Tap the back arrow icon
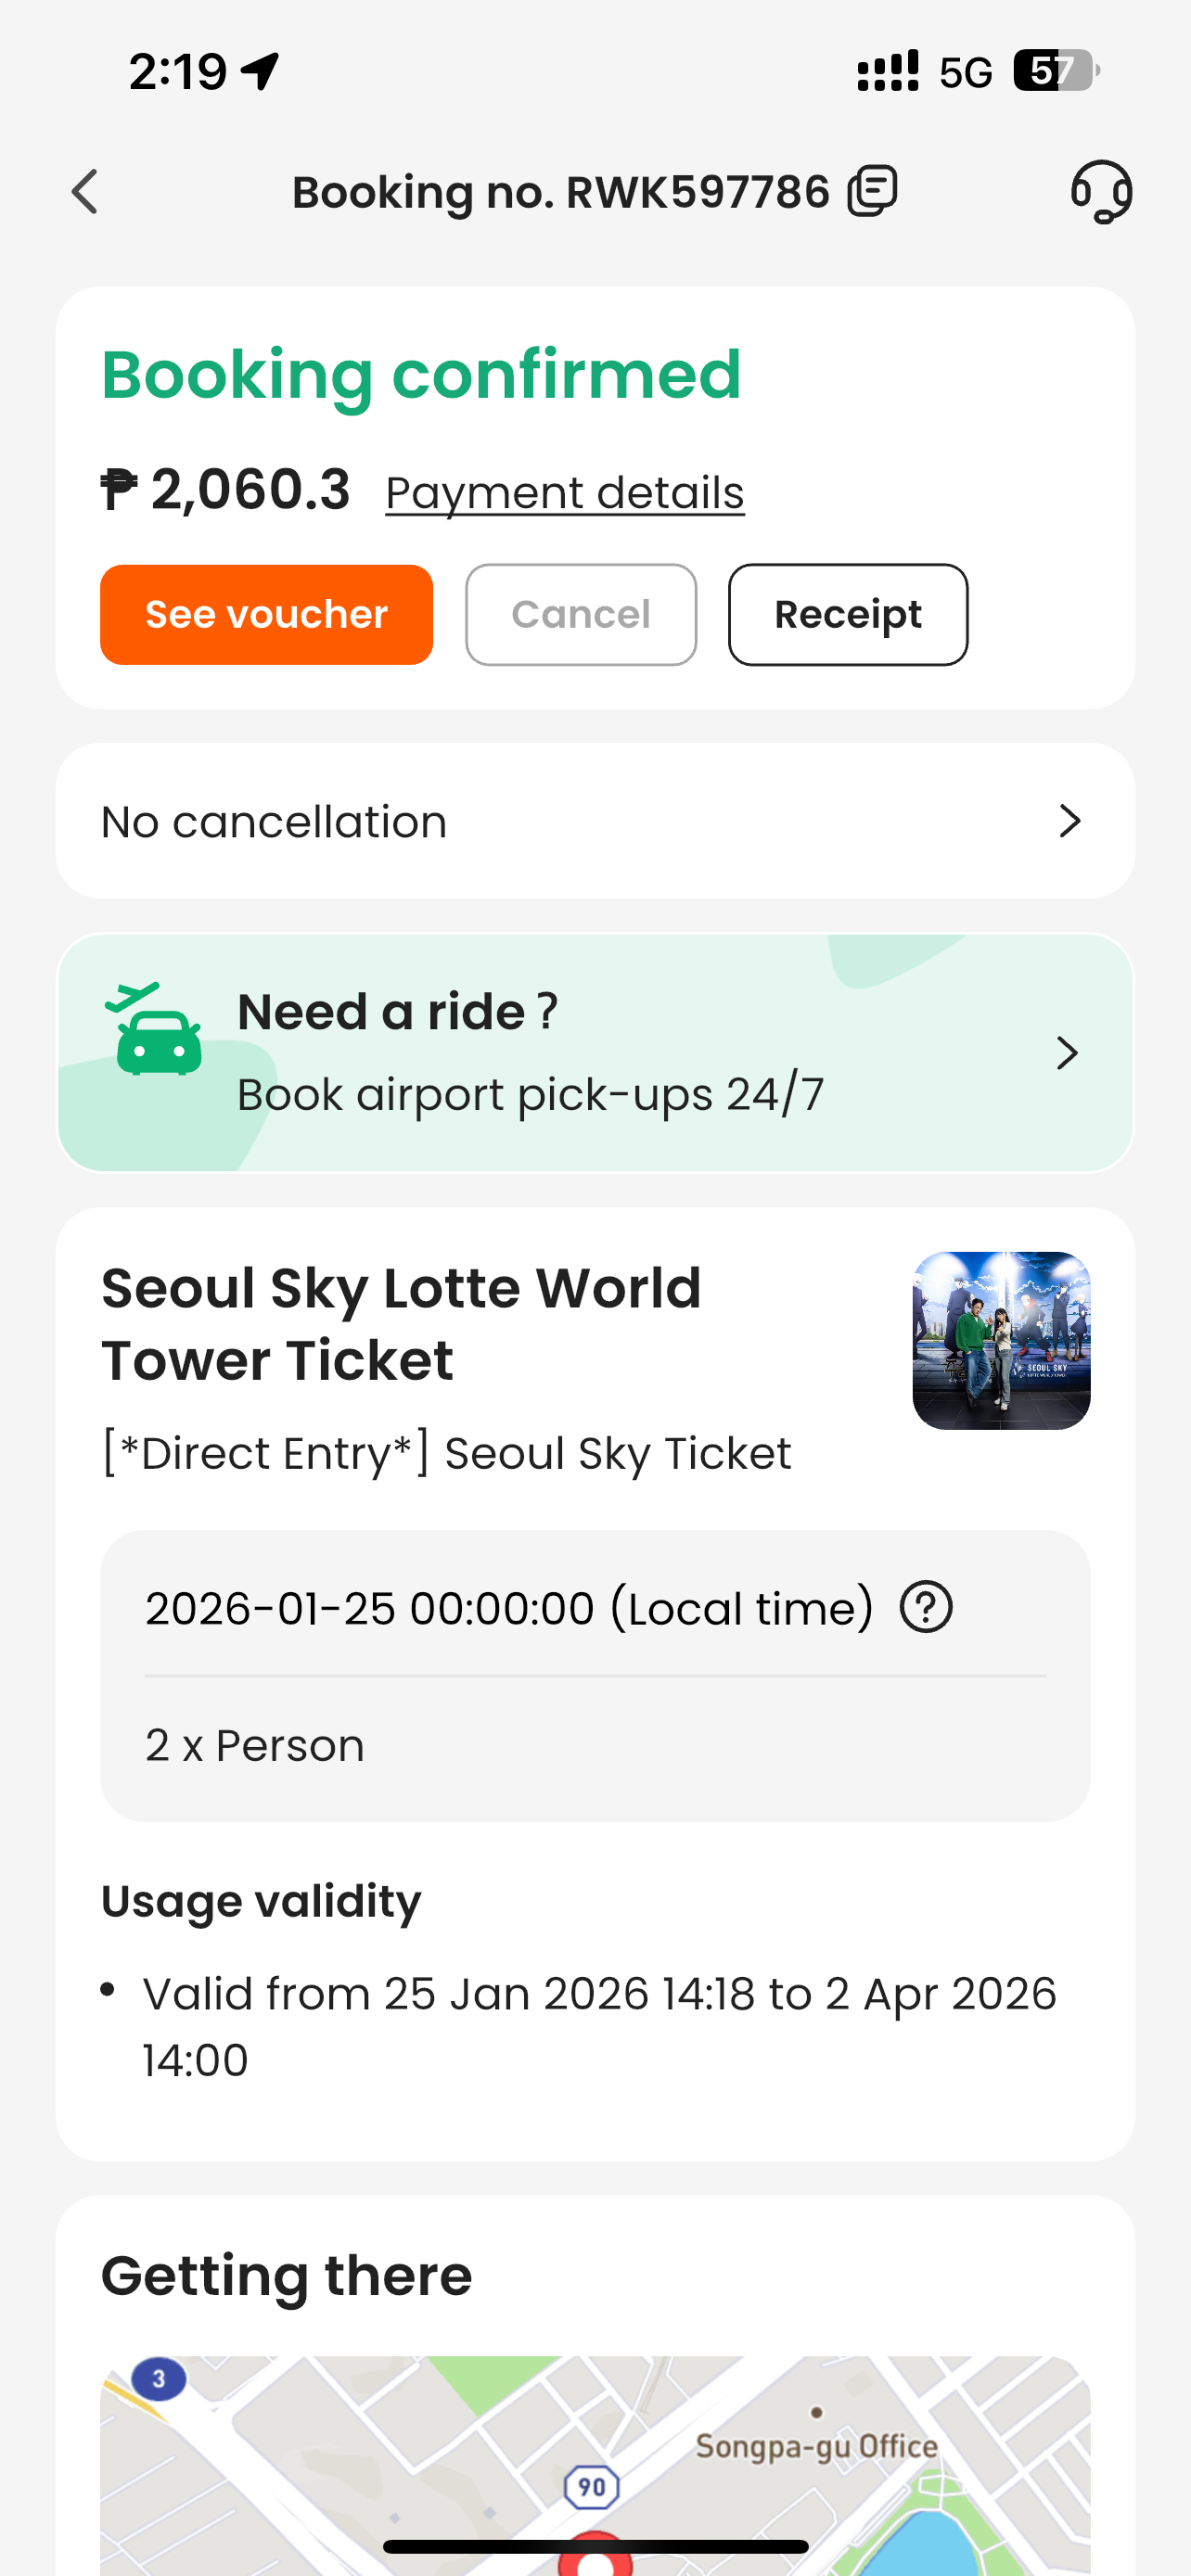Screen dimensions: 1191x2576 pos(86,191)
